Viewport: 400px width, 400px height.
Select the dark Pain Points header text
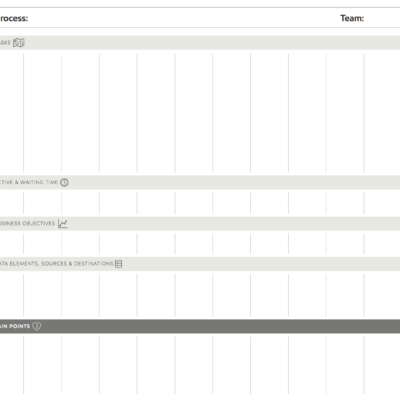click(15, 326)
